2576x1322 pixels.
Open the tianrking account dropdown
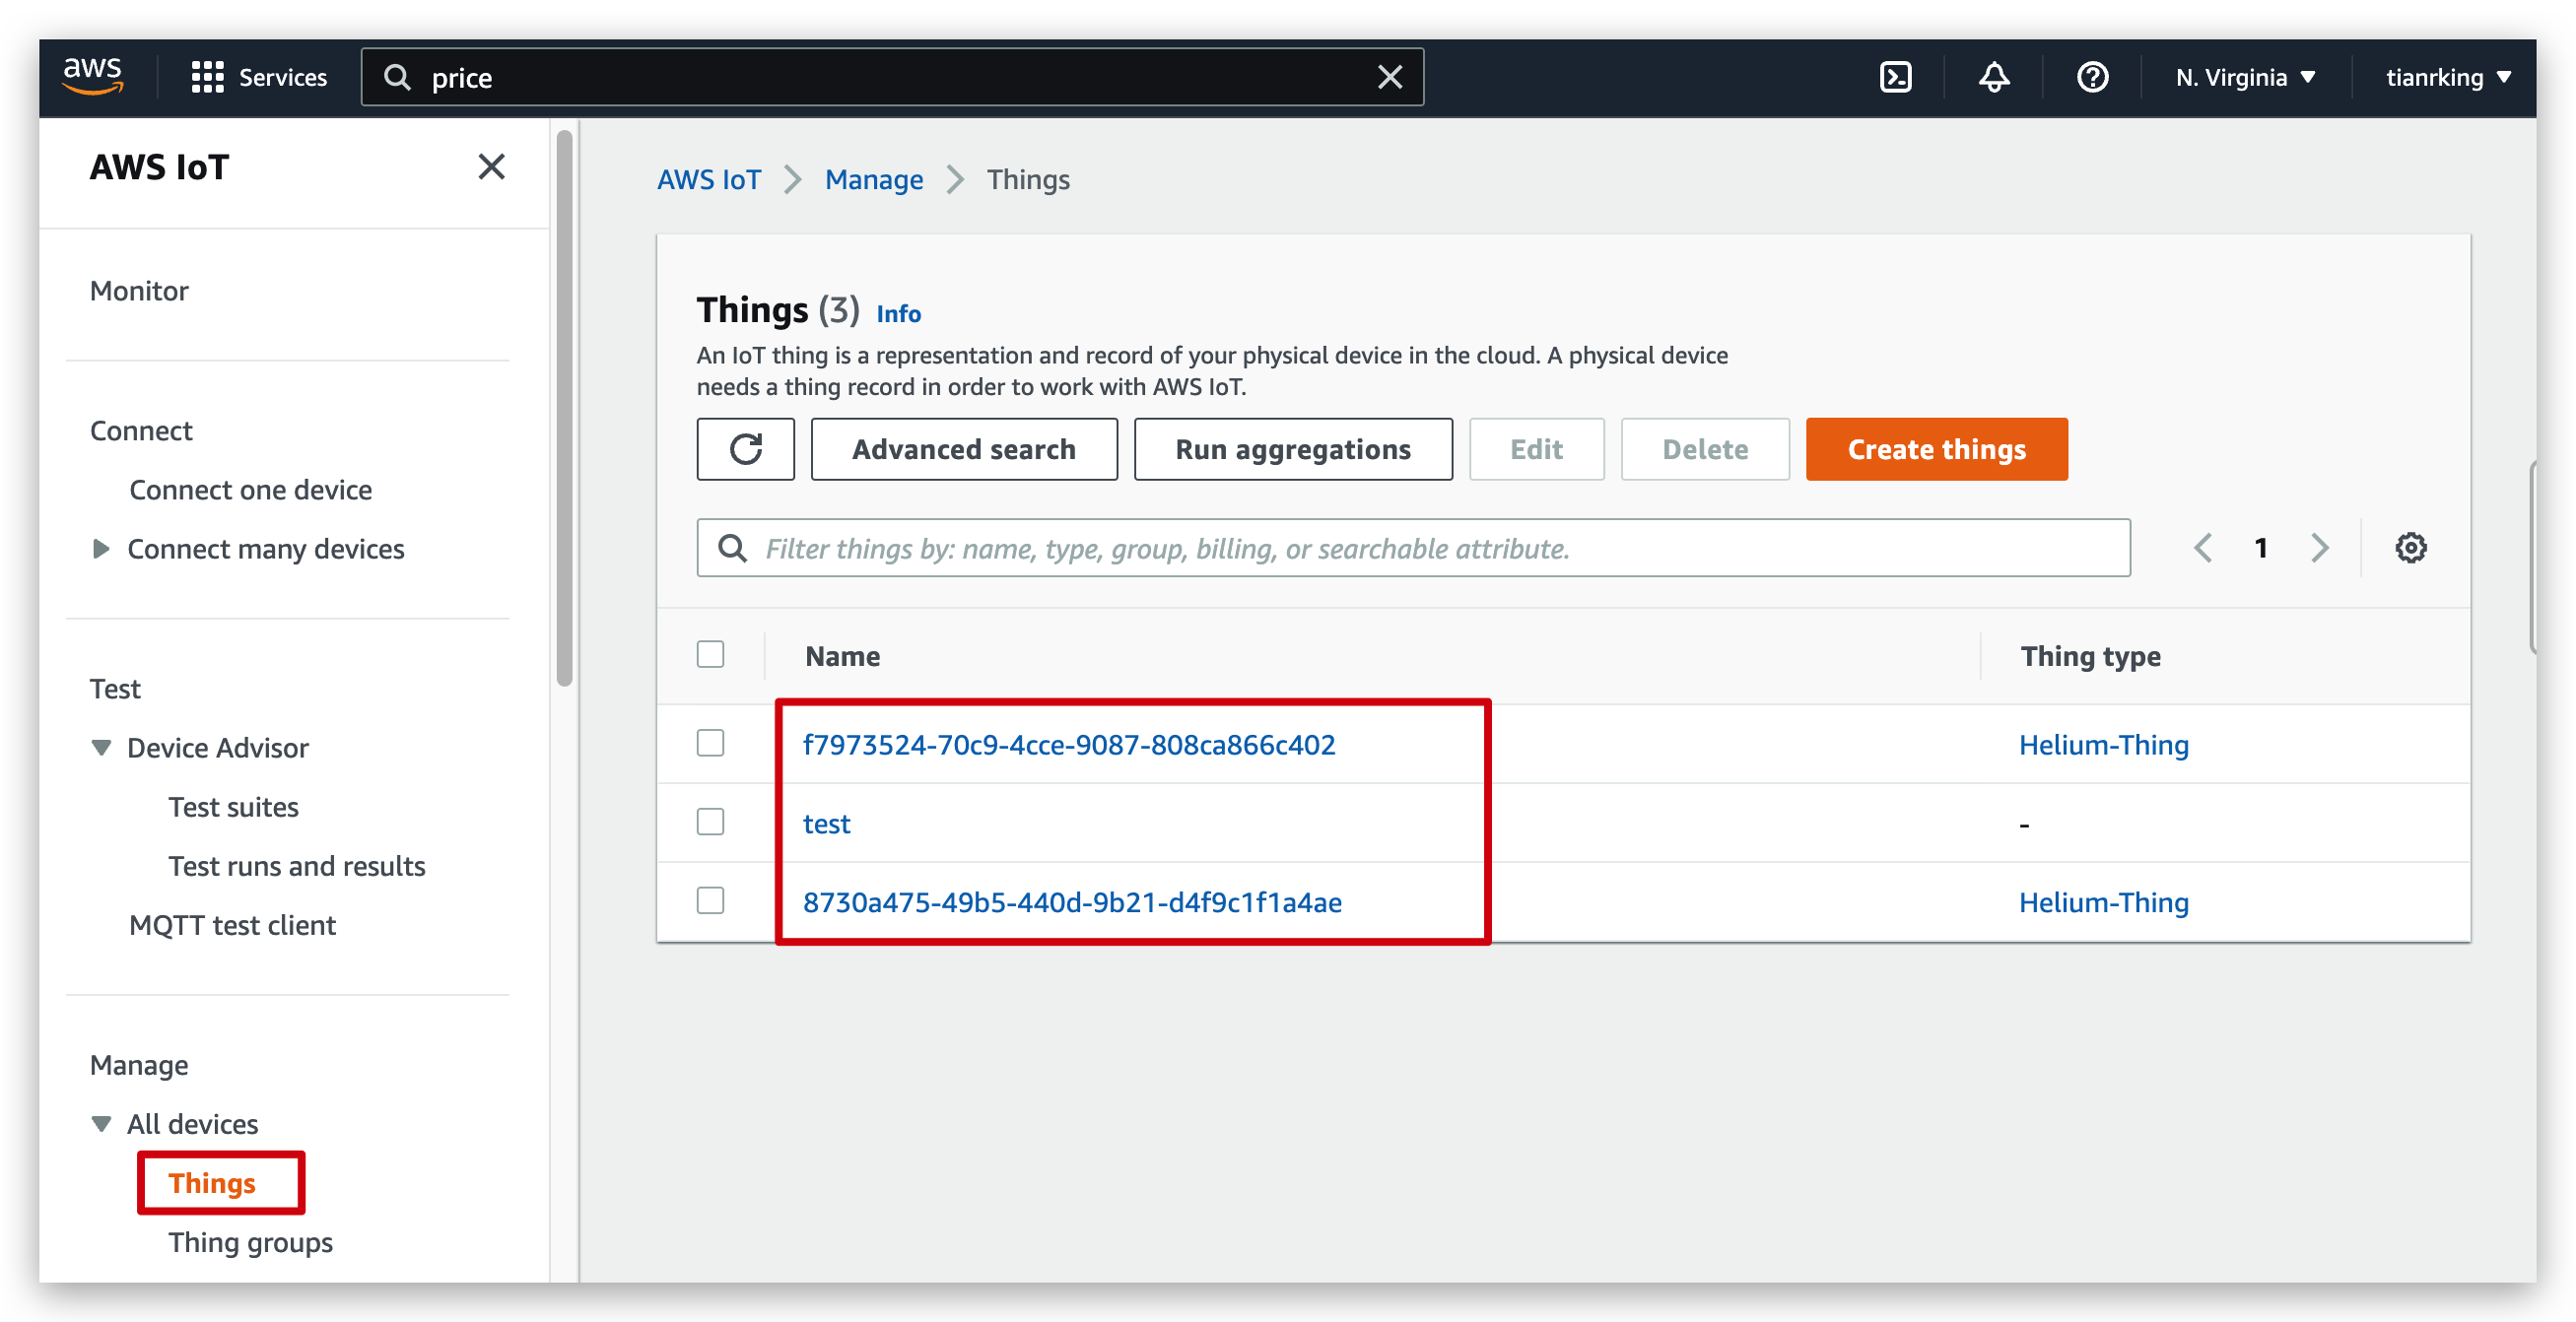click(x=2447, y=77)
